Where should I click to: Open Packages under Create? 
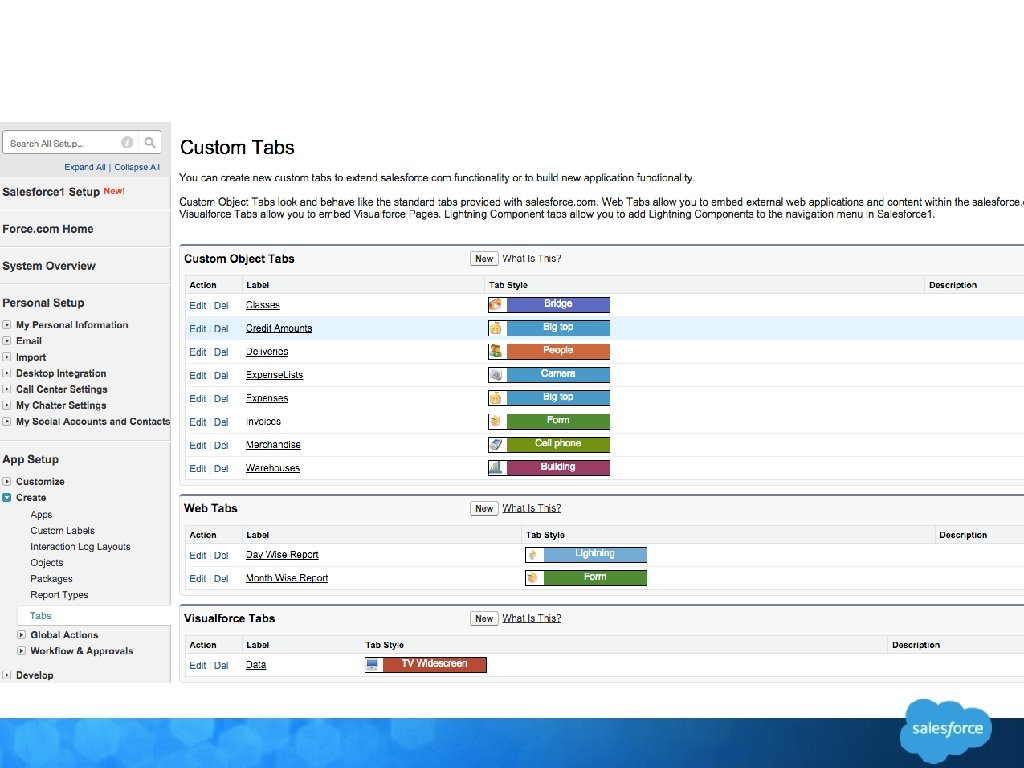[x=51, y=579]
